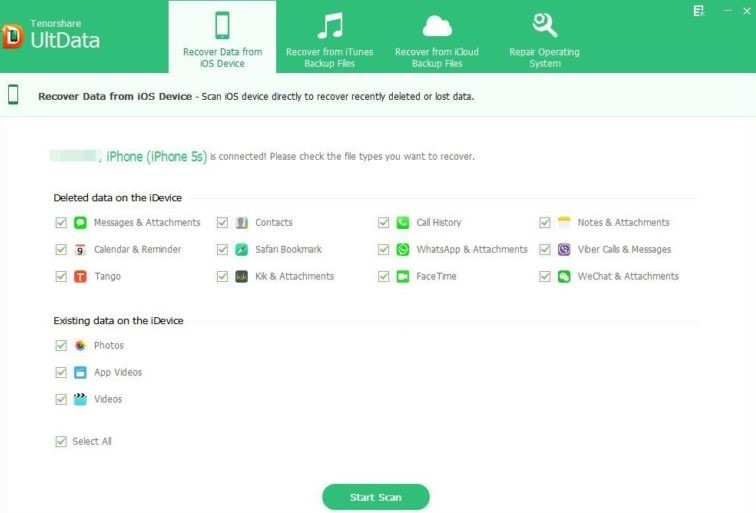This screenshot has height=513, width=756.
Task: Click the Photos flower icon
Action: click(x=80, y=346)
